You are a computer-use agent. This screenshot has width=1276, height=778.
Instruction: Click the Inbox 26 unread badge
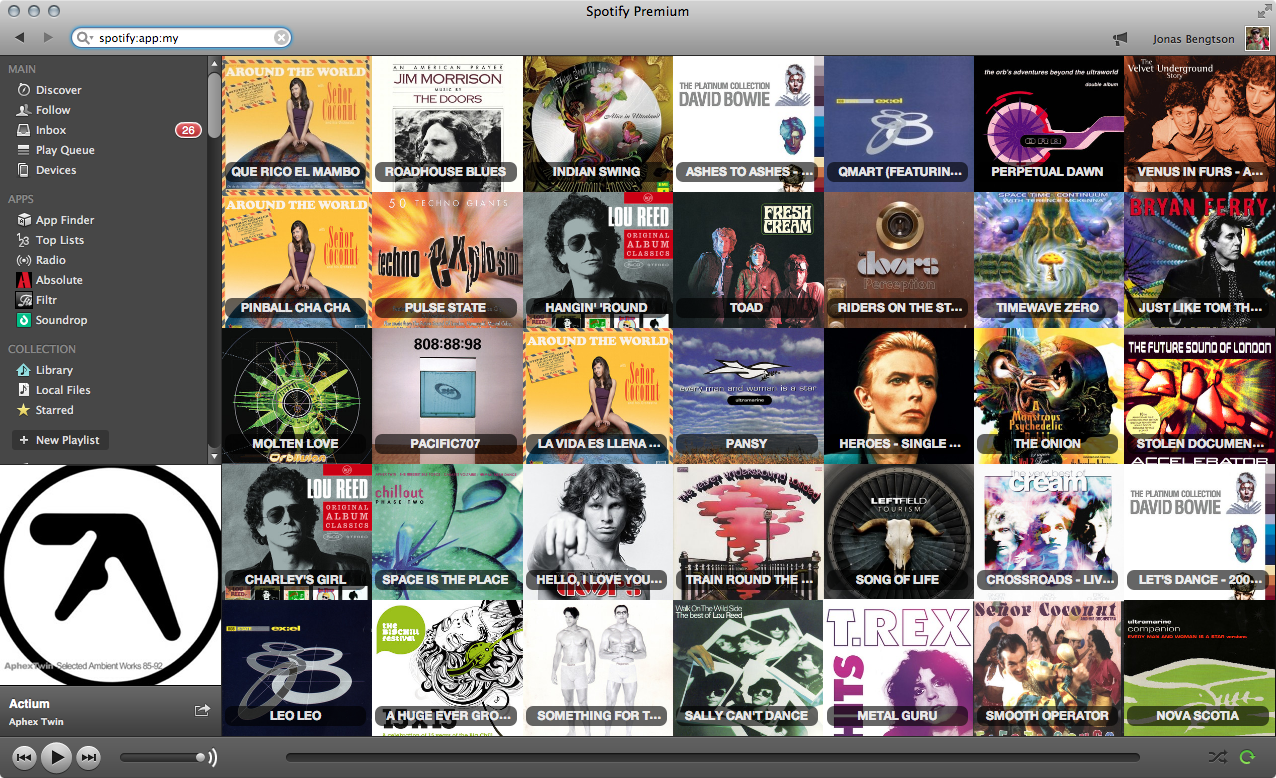[x=188, y=130]
